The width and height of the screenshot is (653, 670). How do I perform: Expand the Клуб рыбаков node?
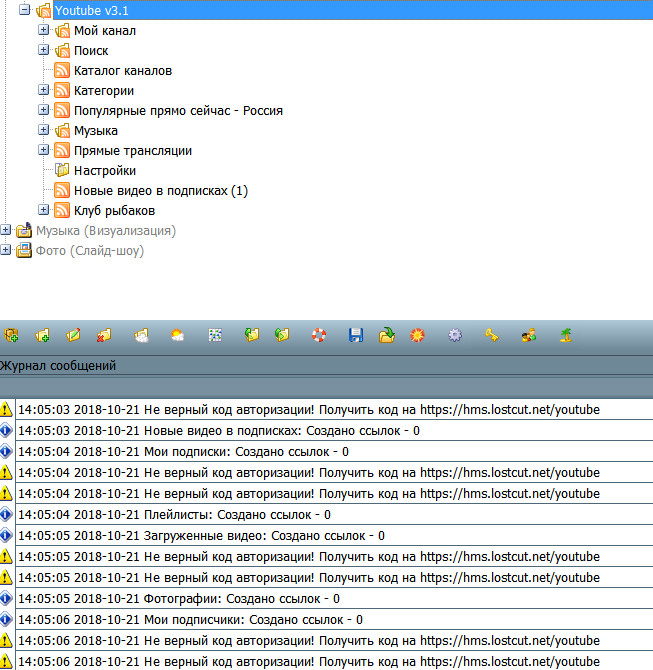pyautogui.click(x=44, y=210)
